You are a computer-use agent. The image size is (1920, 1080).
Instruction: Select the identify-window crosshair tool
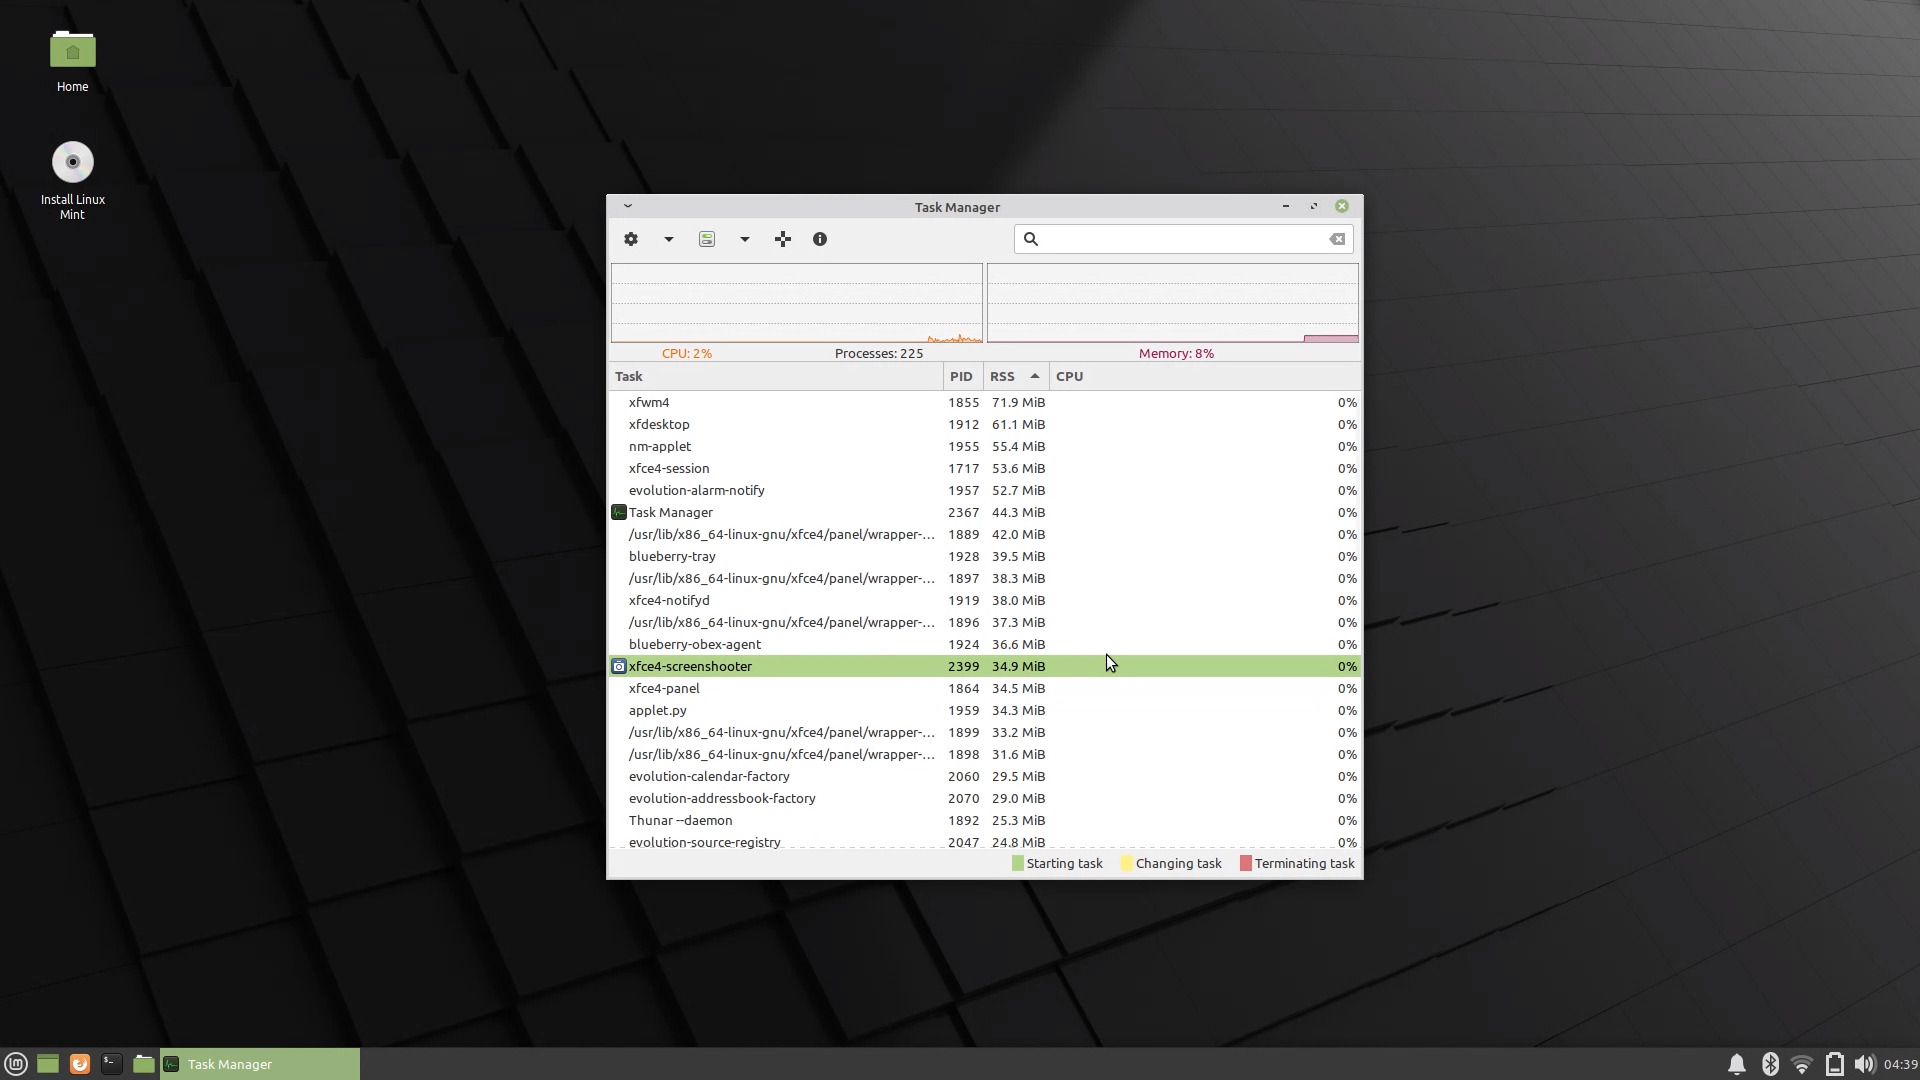(782, 238)
